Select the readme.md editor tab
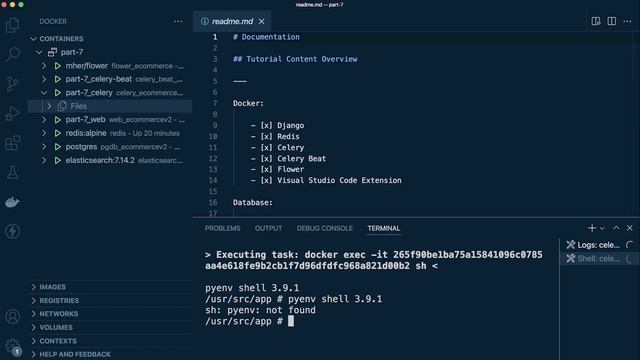Viewport: 640px width, 360px height. click(x=232, y=21)
